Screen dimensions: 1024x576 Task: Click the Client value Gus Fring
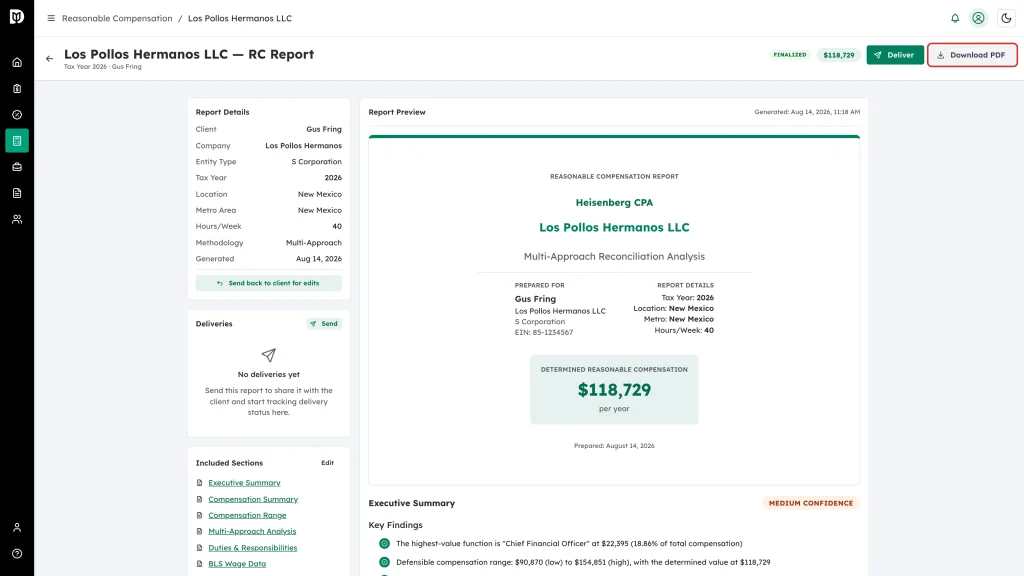[323, 129]
